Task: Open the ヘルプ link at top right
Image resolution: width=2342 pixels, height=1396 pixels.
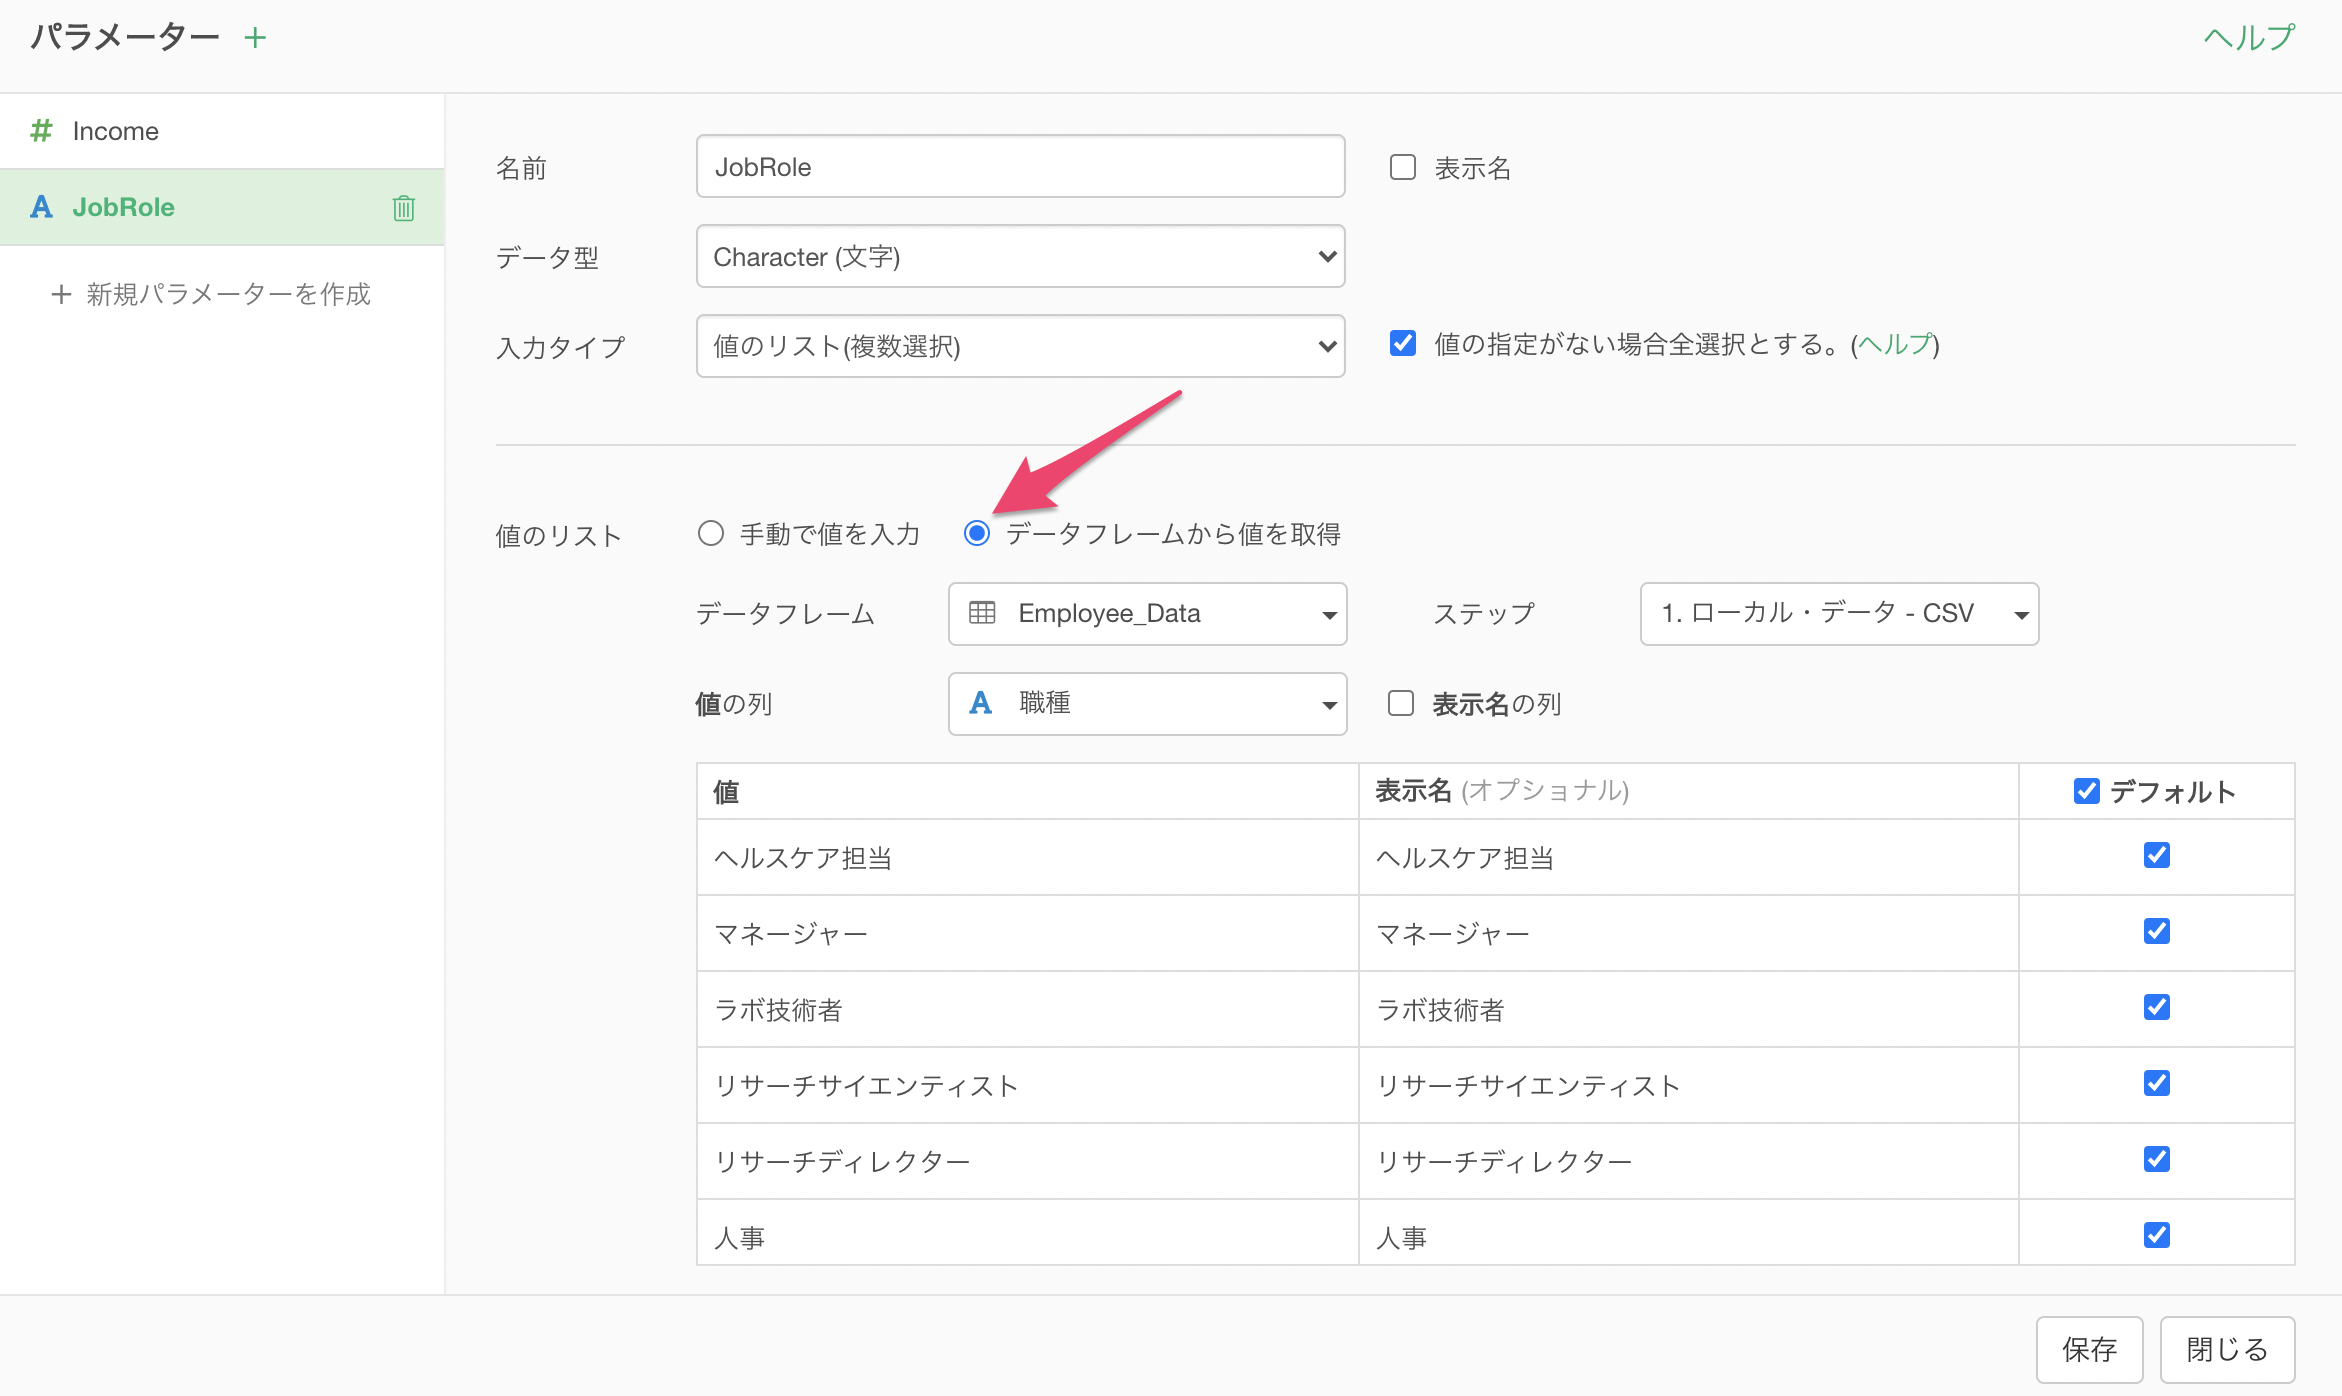Action: point(2249,38)
